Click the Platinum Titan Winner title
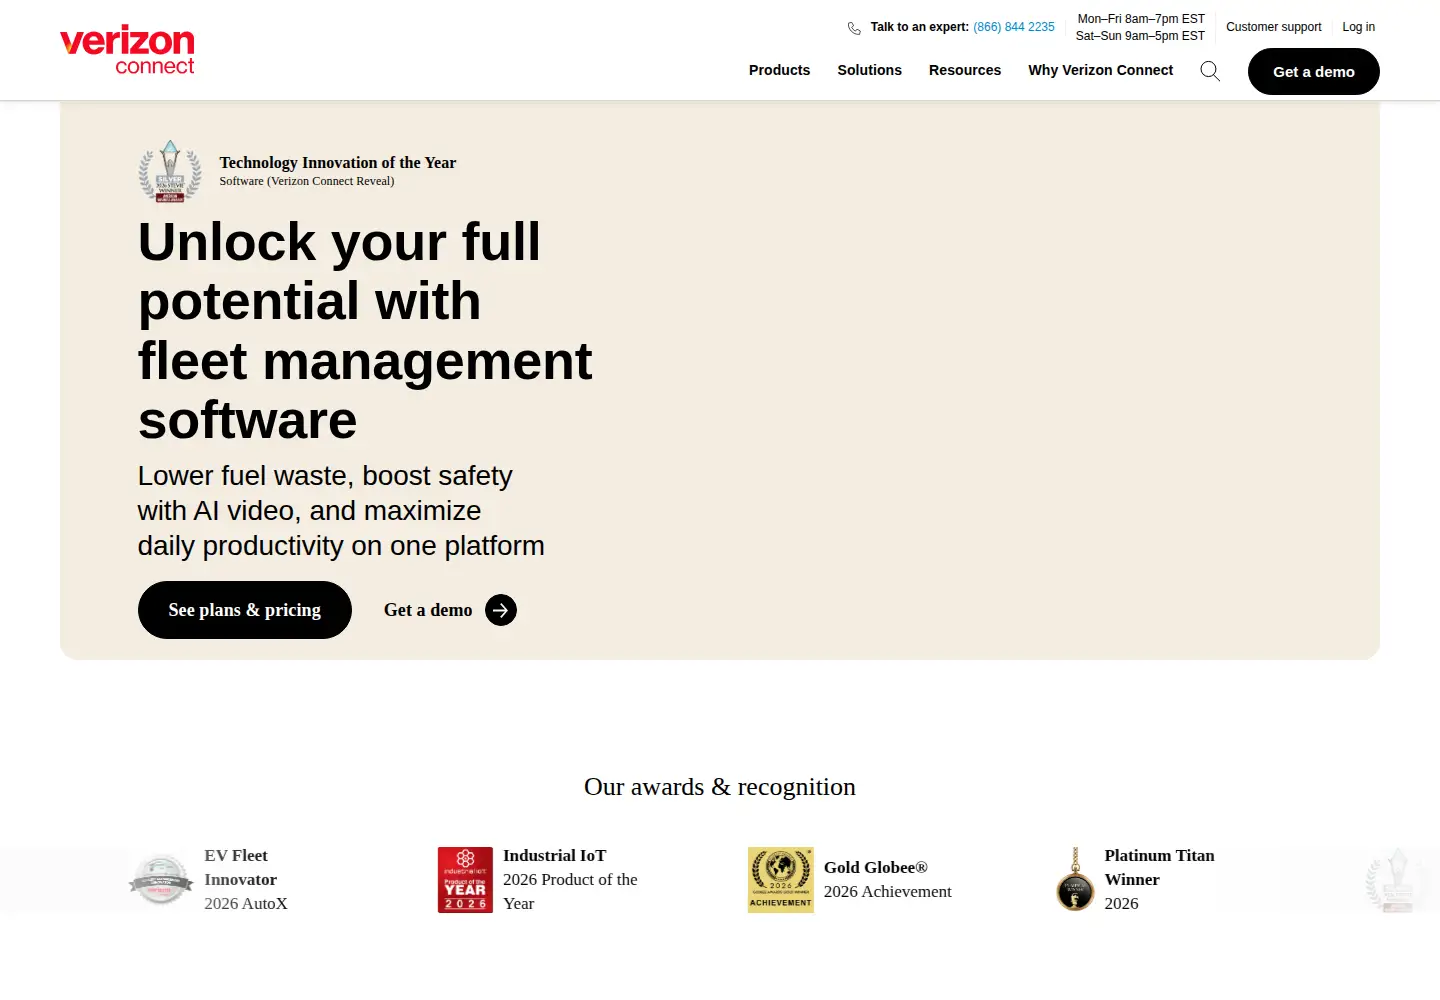Screen dimensions: 1440x1000 tap(1160, 868)
